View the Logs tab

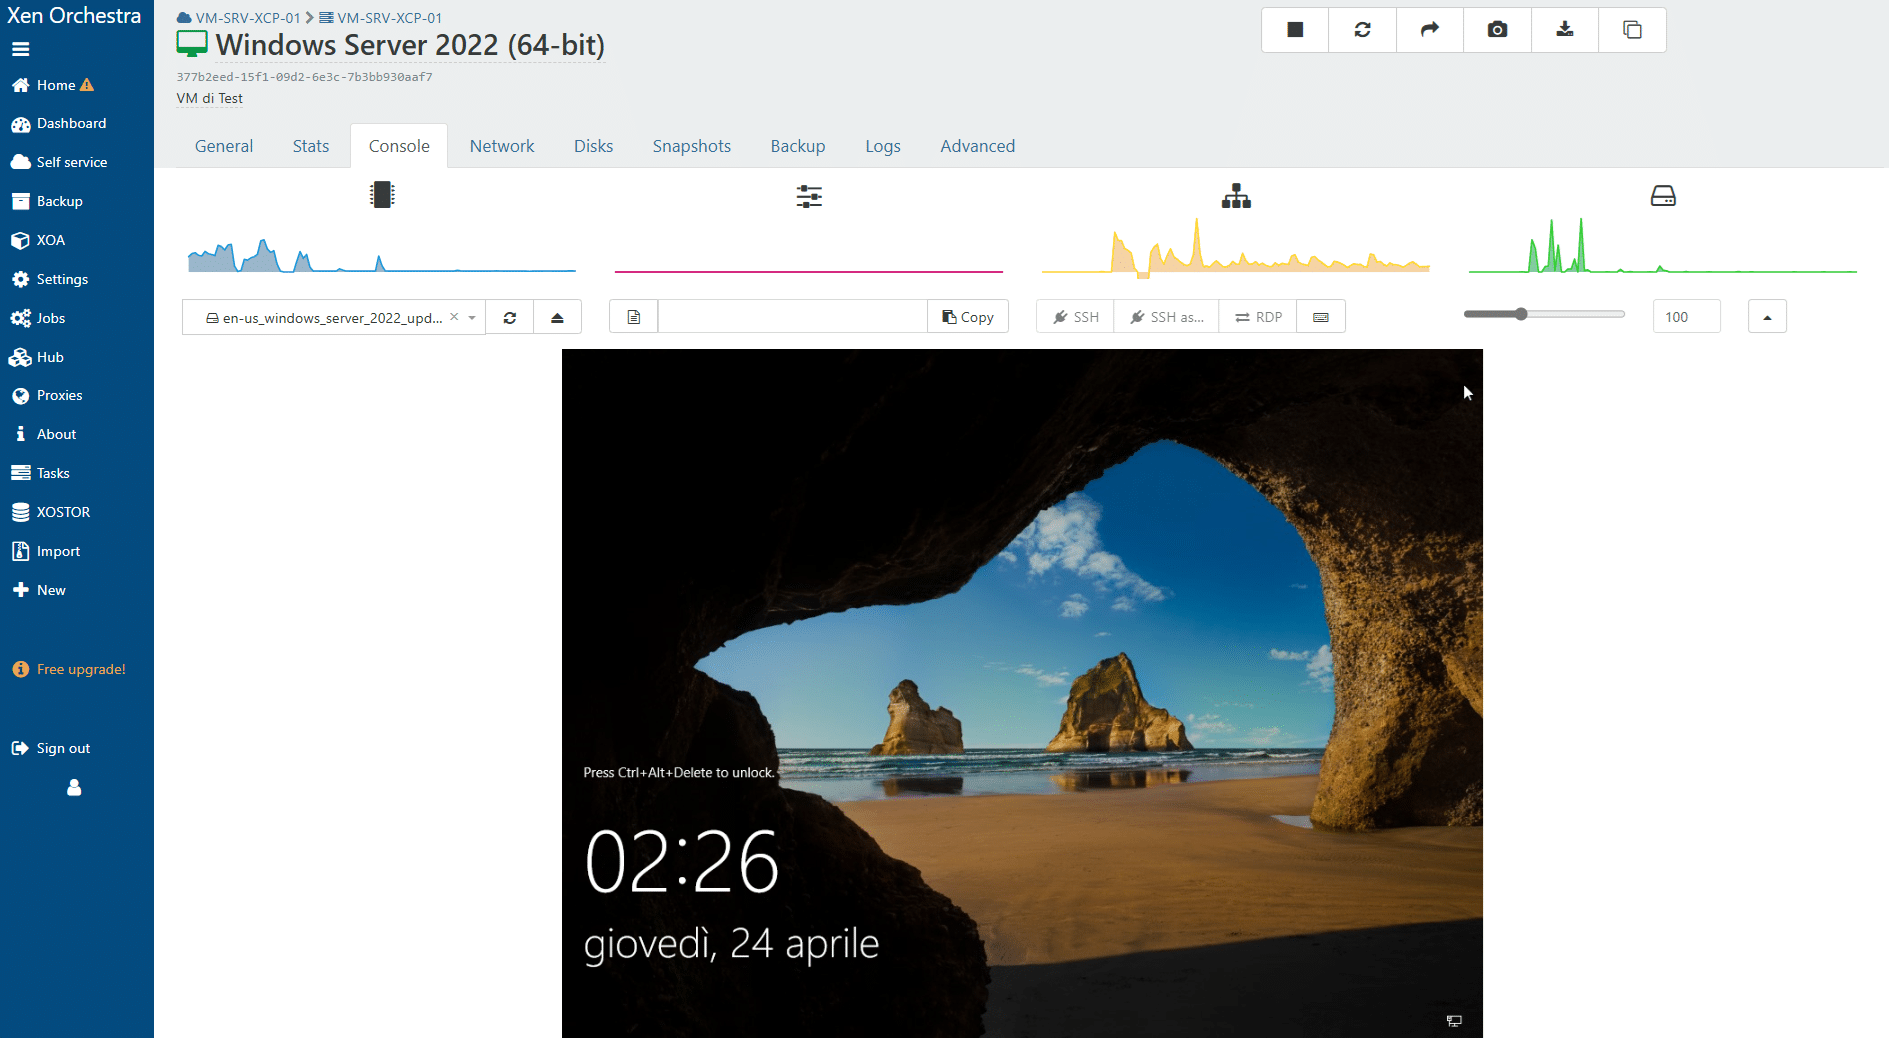pyautogui.click(x=883, y=146)
